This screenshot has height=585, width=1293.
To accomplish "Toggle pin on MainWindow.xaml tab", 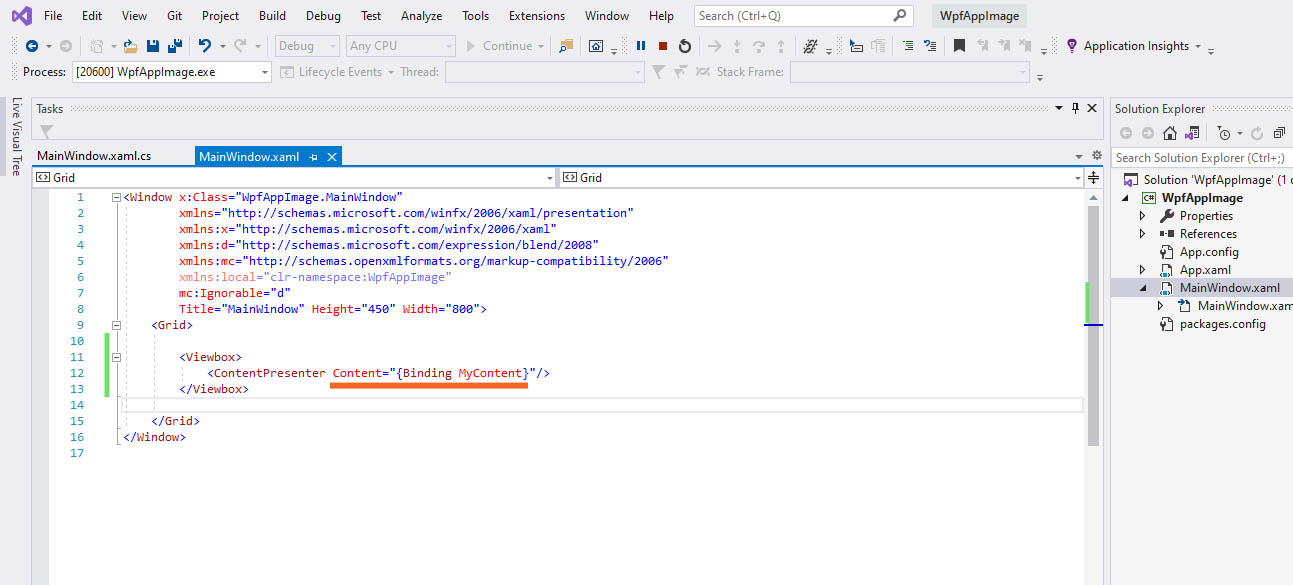I will tap(314, 156).
